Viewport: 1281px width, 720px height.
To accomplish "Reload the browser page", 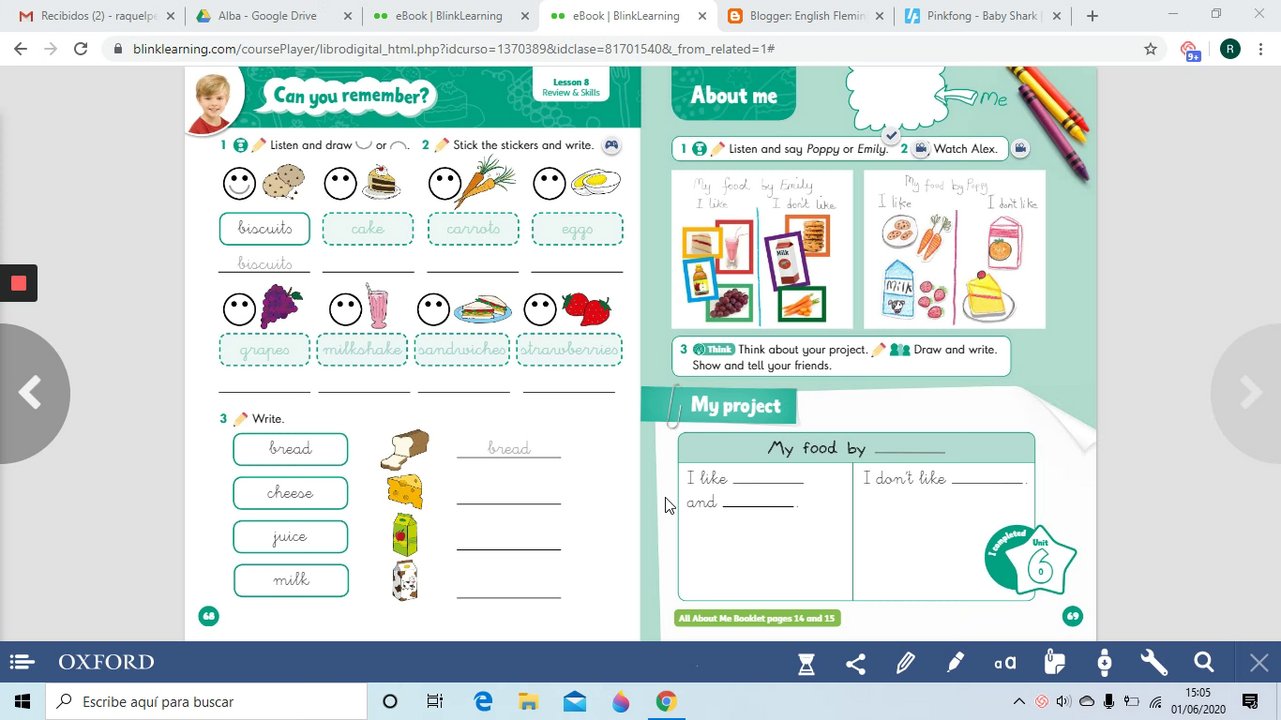I will pyautogui.click(x=81, y=49).
